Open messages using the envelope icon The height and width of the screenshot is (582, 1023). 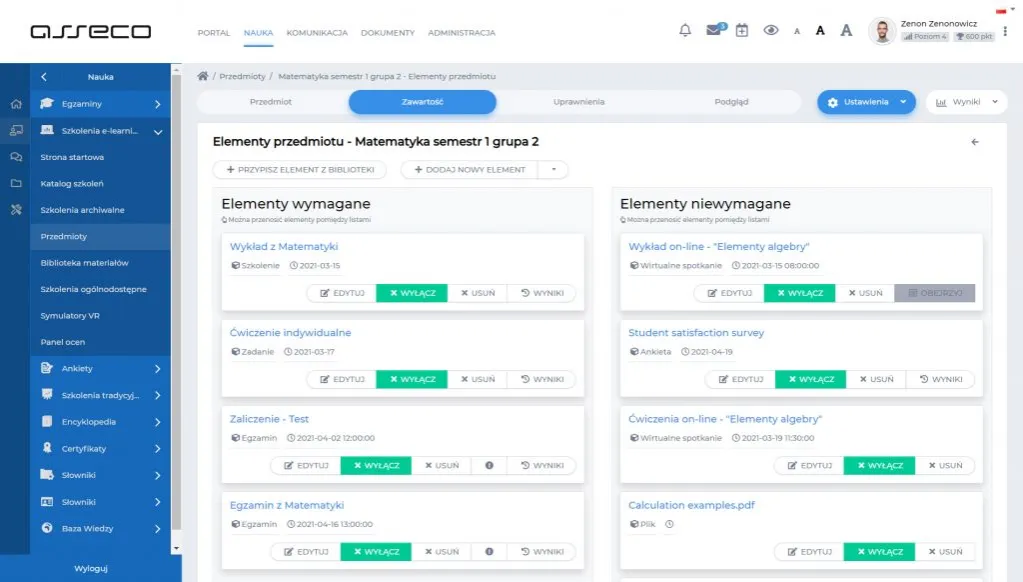coord(713,30)
